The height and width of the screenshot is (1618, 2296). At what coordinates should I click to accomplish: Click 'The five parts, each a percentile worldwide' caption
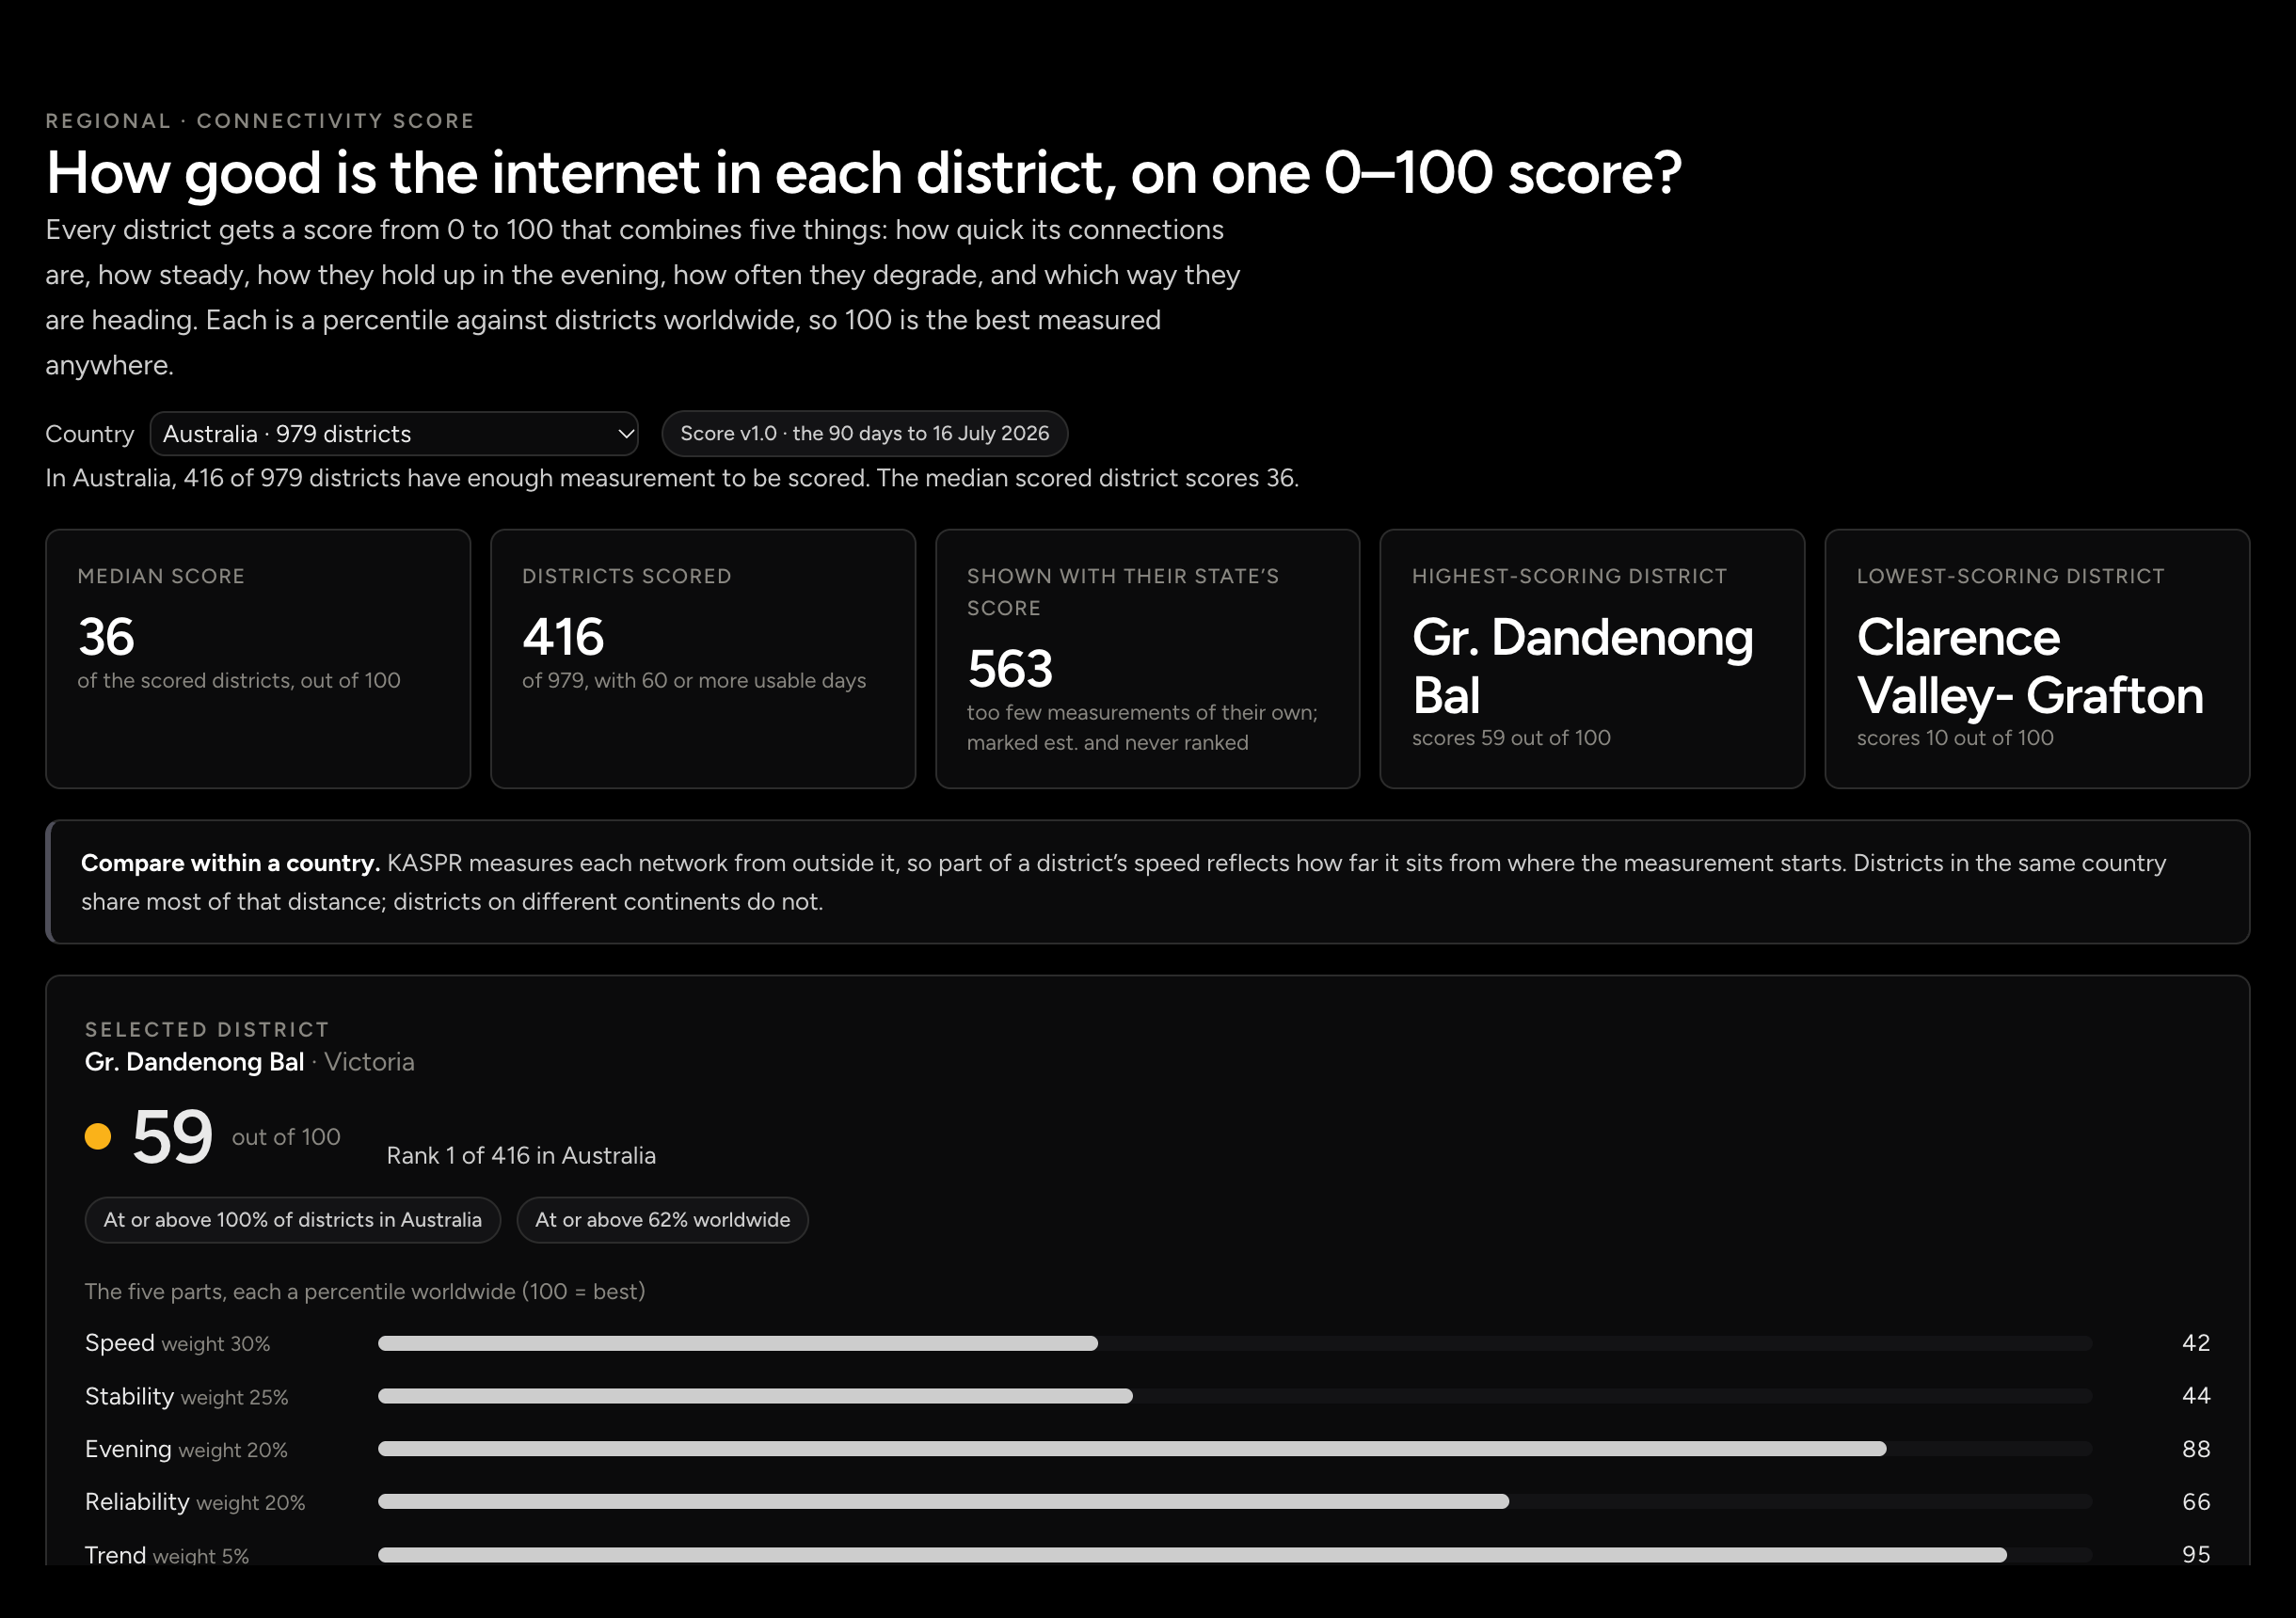[x=365, y=1292]
